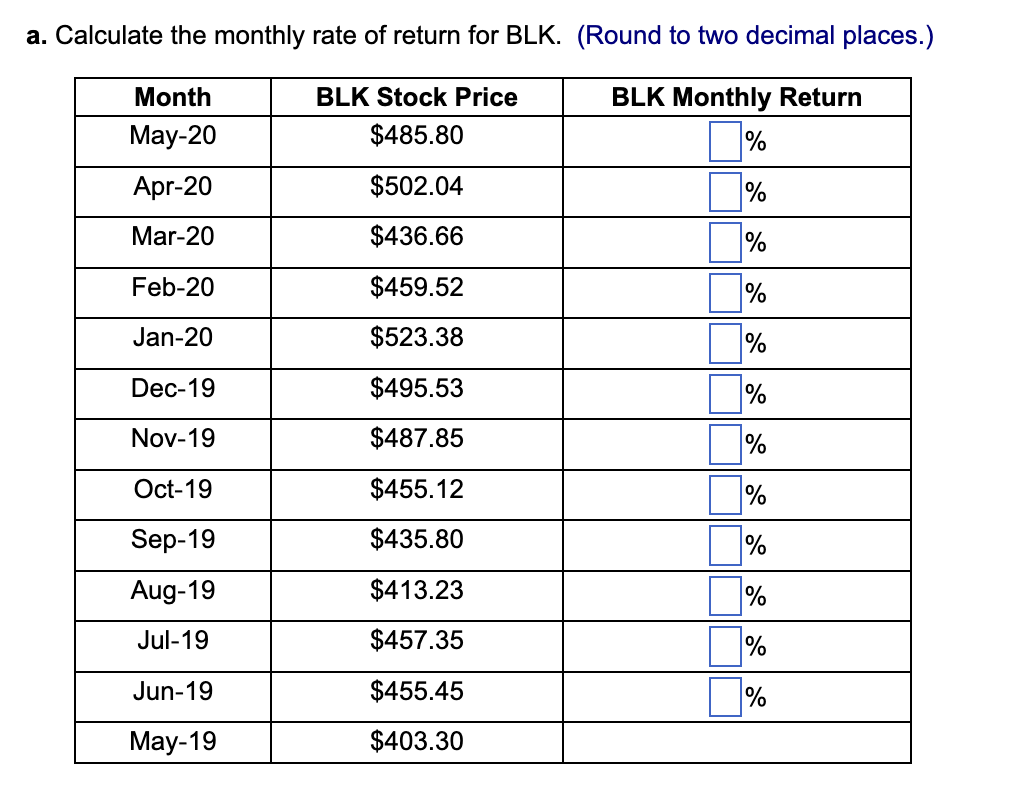The height and width of the screenshot is (792, 1014).
Task: Click the Oct-19 return answer box
Action: point(725,494)
